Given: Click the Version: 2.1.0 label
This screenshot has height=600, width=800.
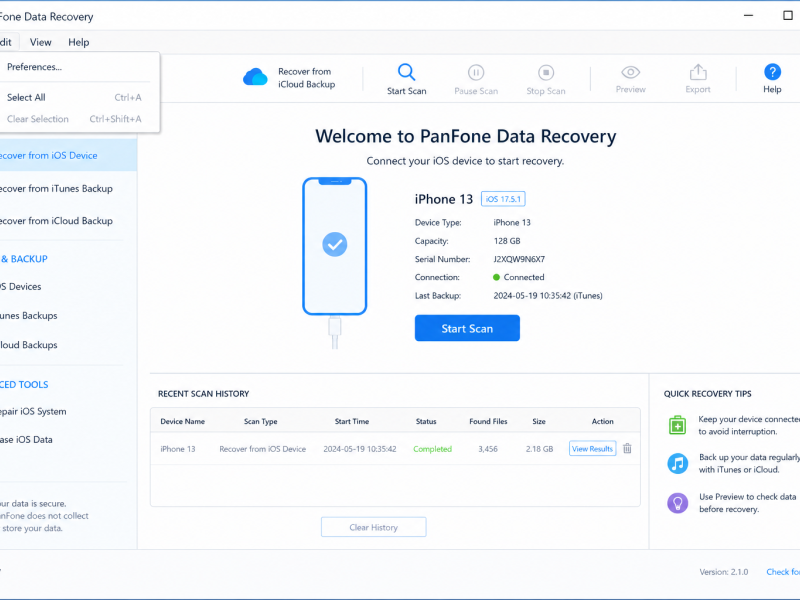Looking at the screenshot, I should pos(723,572).
